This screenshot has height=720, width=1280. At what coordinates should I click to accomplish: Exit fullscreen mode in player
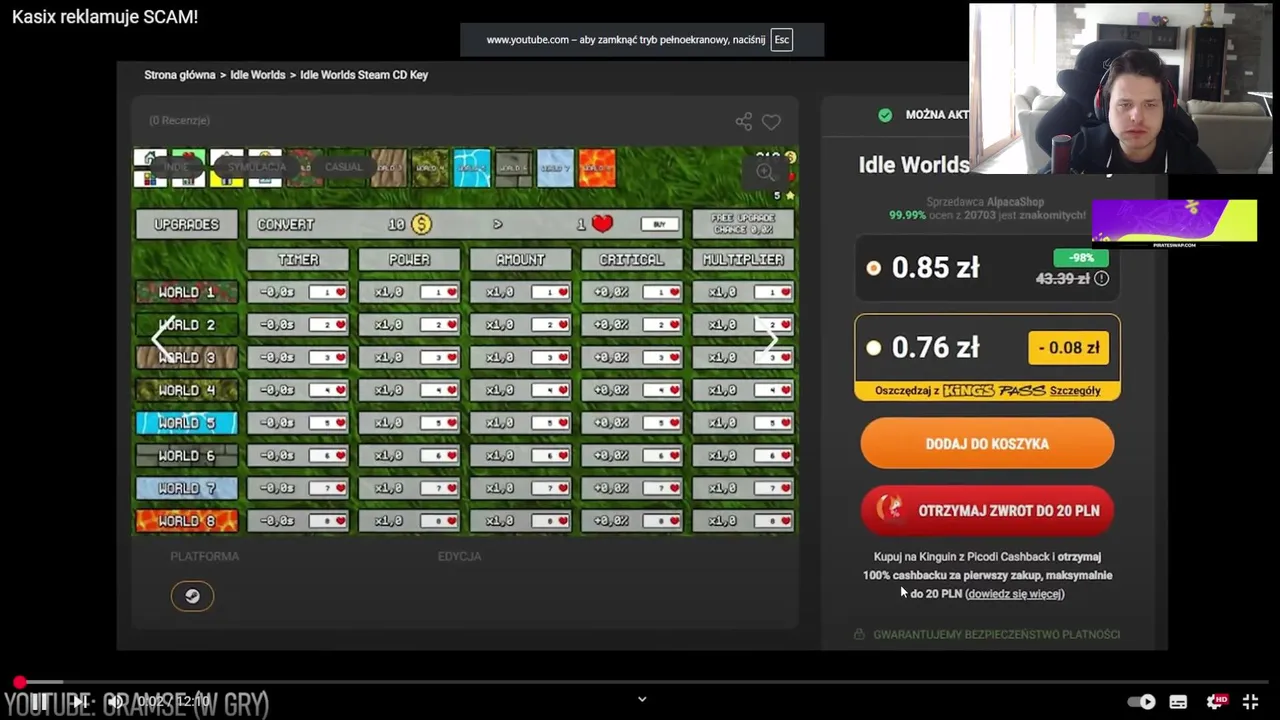pyautogui.click(x=1250, y=702)
